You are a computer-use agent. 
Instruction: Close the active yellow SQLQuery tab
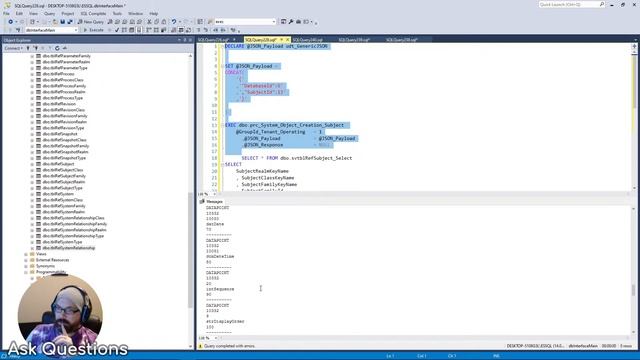(287, 40)
